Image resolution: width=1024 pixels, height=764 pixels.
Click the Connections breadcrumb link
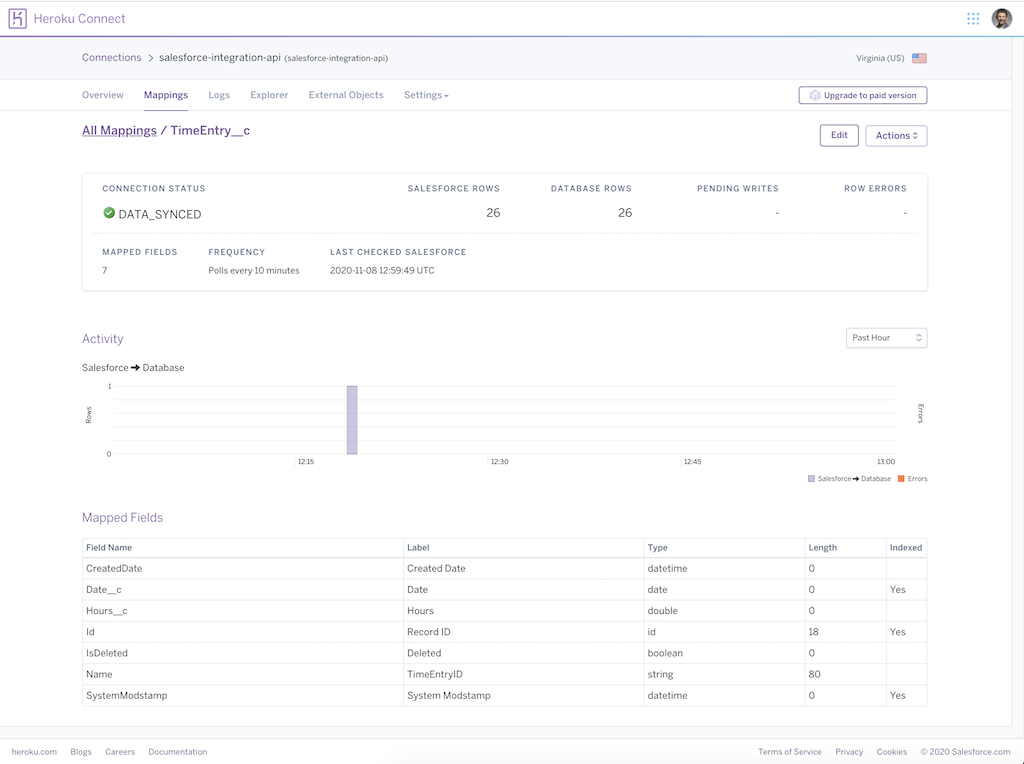click(x=111, y=58)
